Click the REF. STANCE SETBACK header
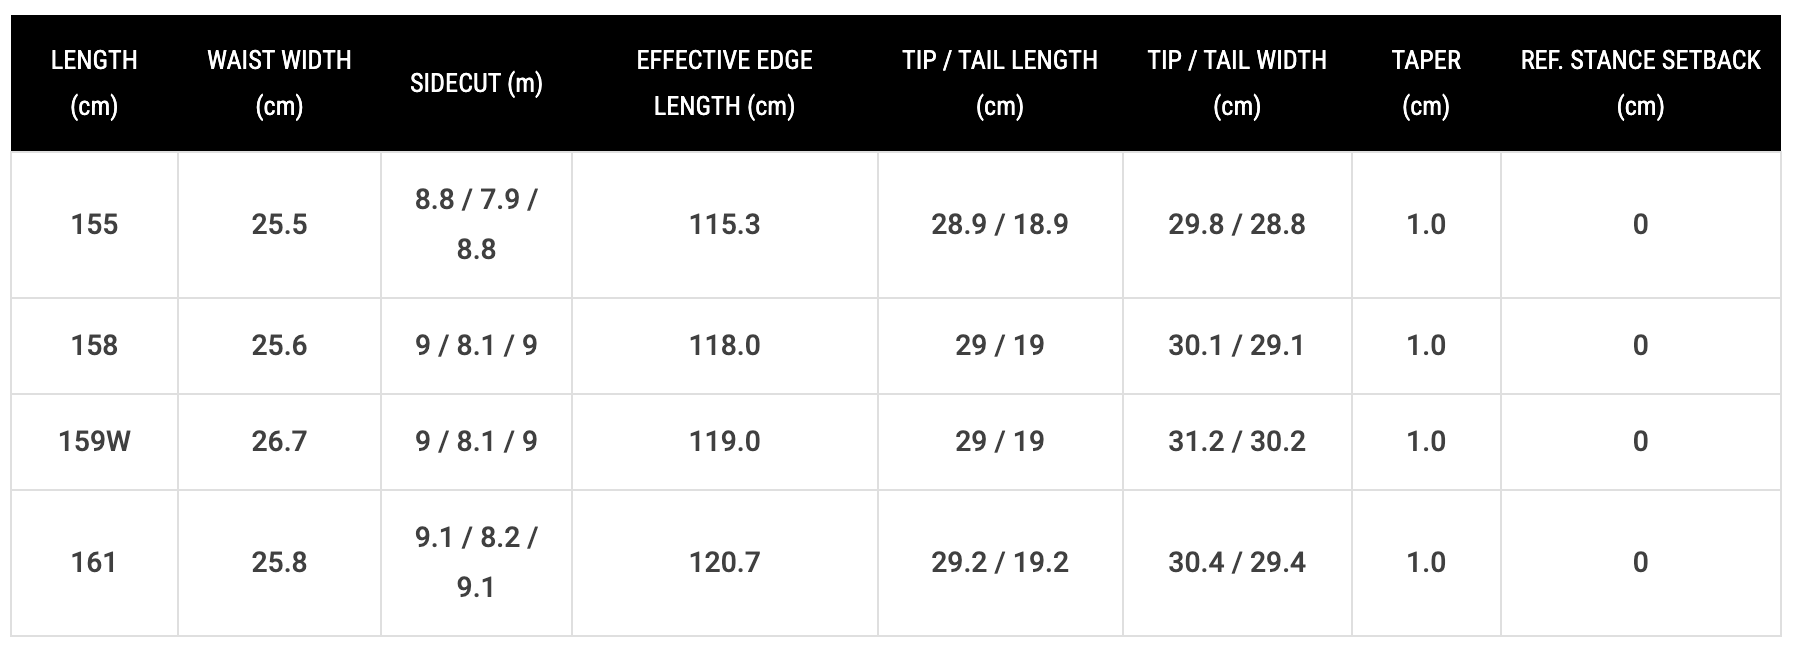 click(1640, 83)
